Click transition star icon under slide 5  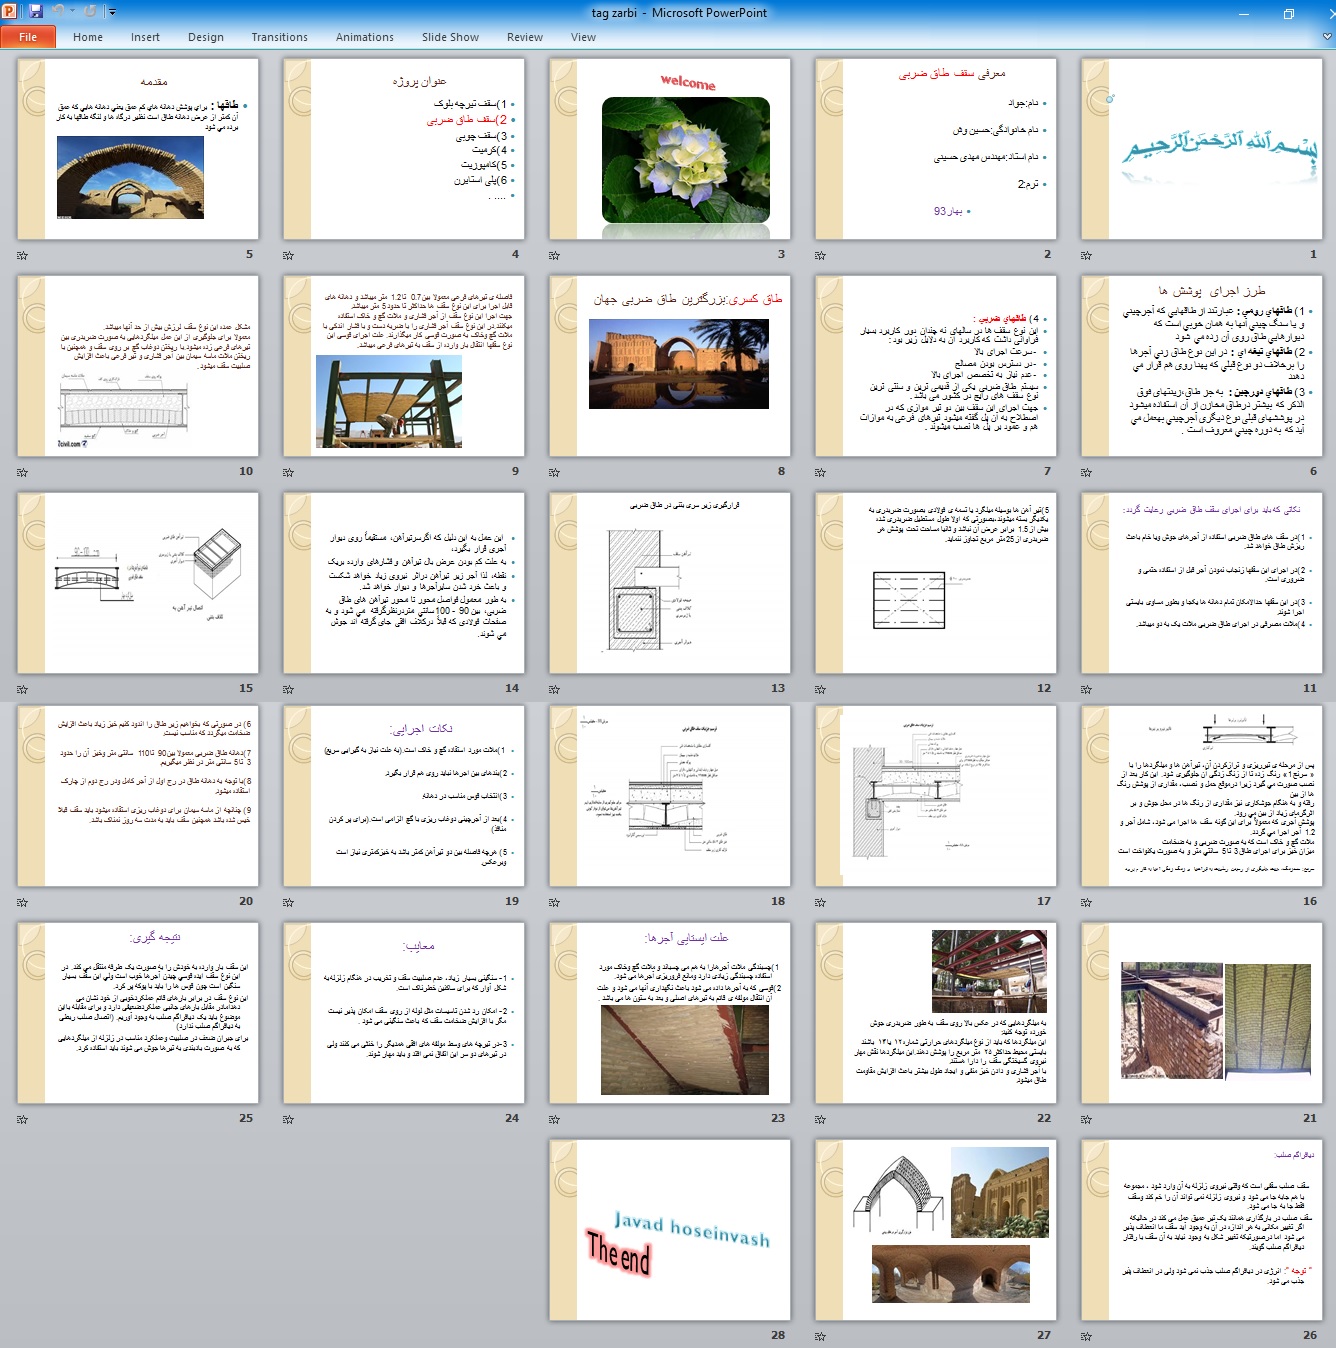[x=22, y=256]
